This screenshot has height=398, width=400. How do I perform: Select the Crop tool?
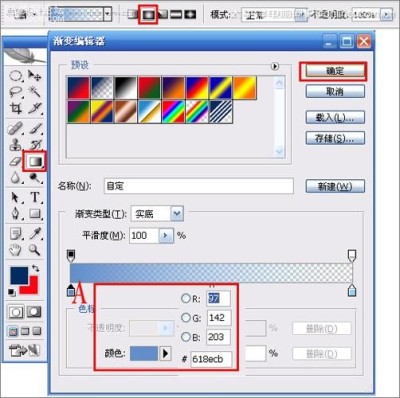point(16,108)
